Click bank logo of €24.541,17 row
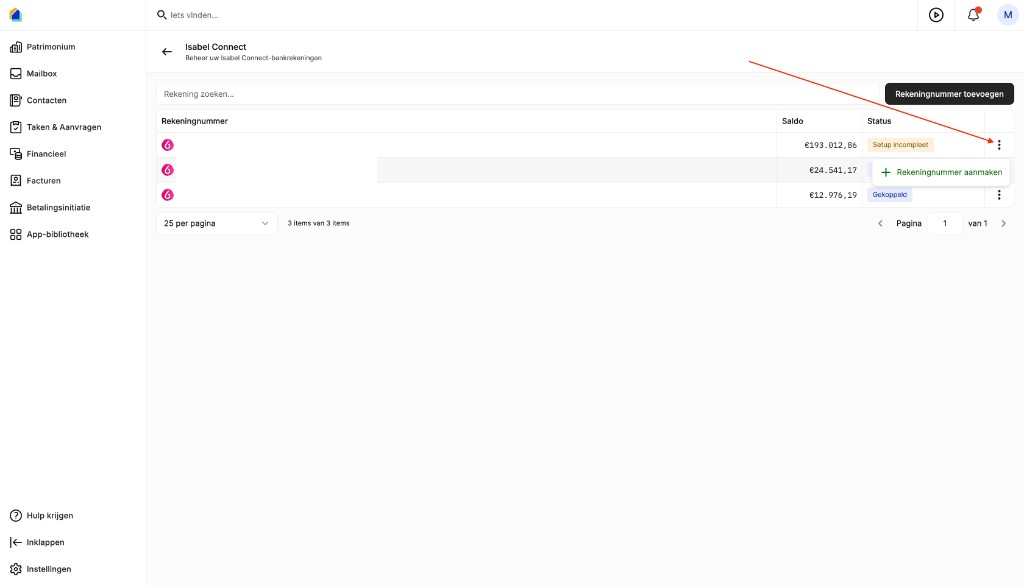The height and width of the screenshot is (585, 1024). click(x=168, y=170)
